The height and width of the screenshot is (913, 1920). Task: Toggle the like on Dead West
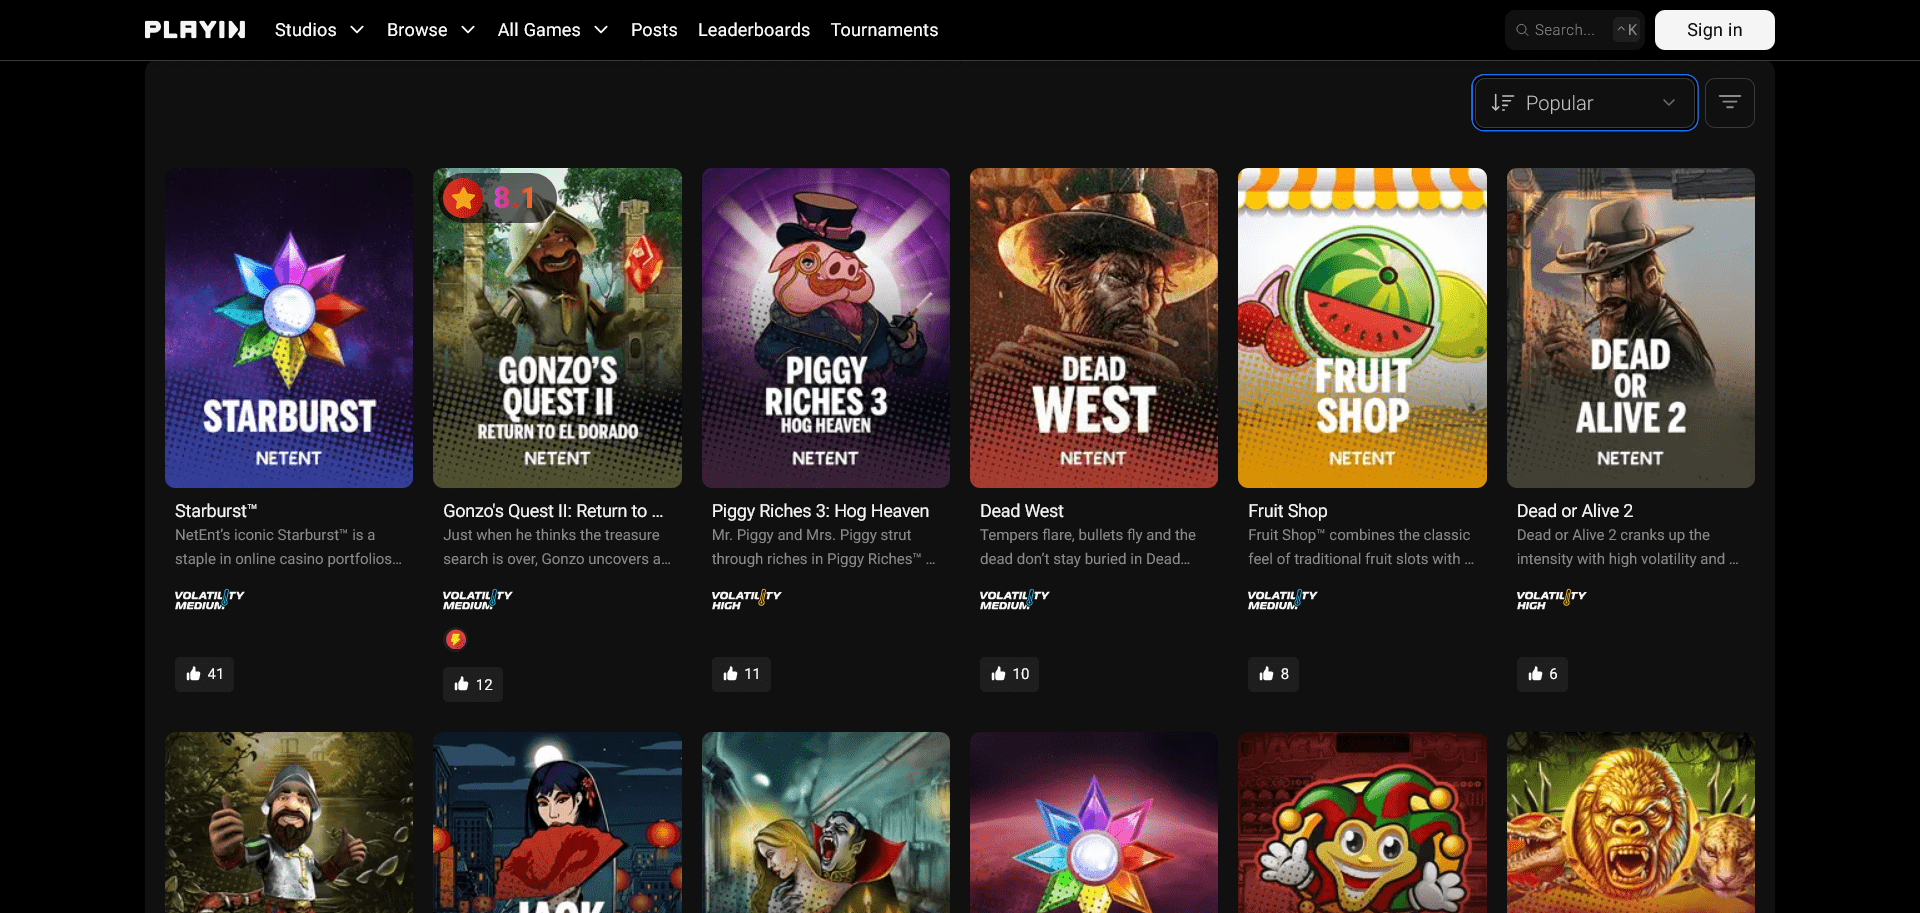coord(1009,674)
